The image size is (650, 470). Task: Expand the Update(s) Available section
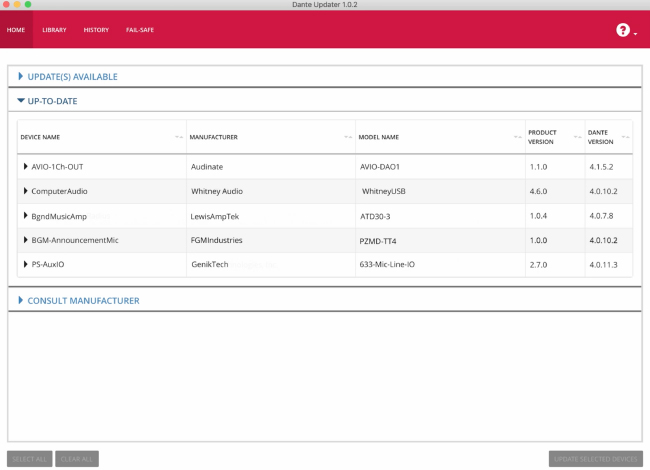click(21, 77)
